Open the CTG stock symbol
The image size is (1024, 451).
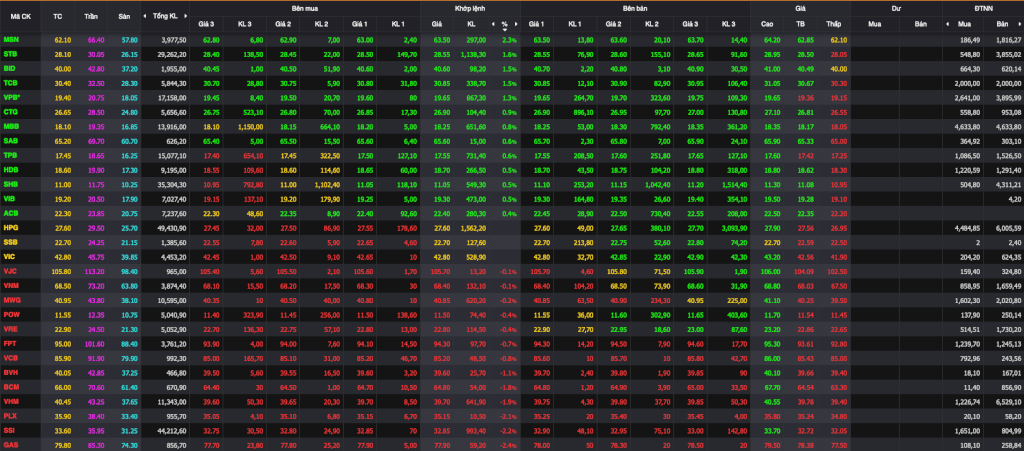pyautogui.click(x=10, y=110)
